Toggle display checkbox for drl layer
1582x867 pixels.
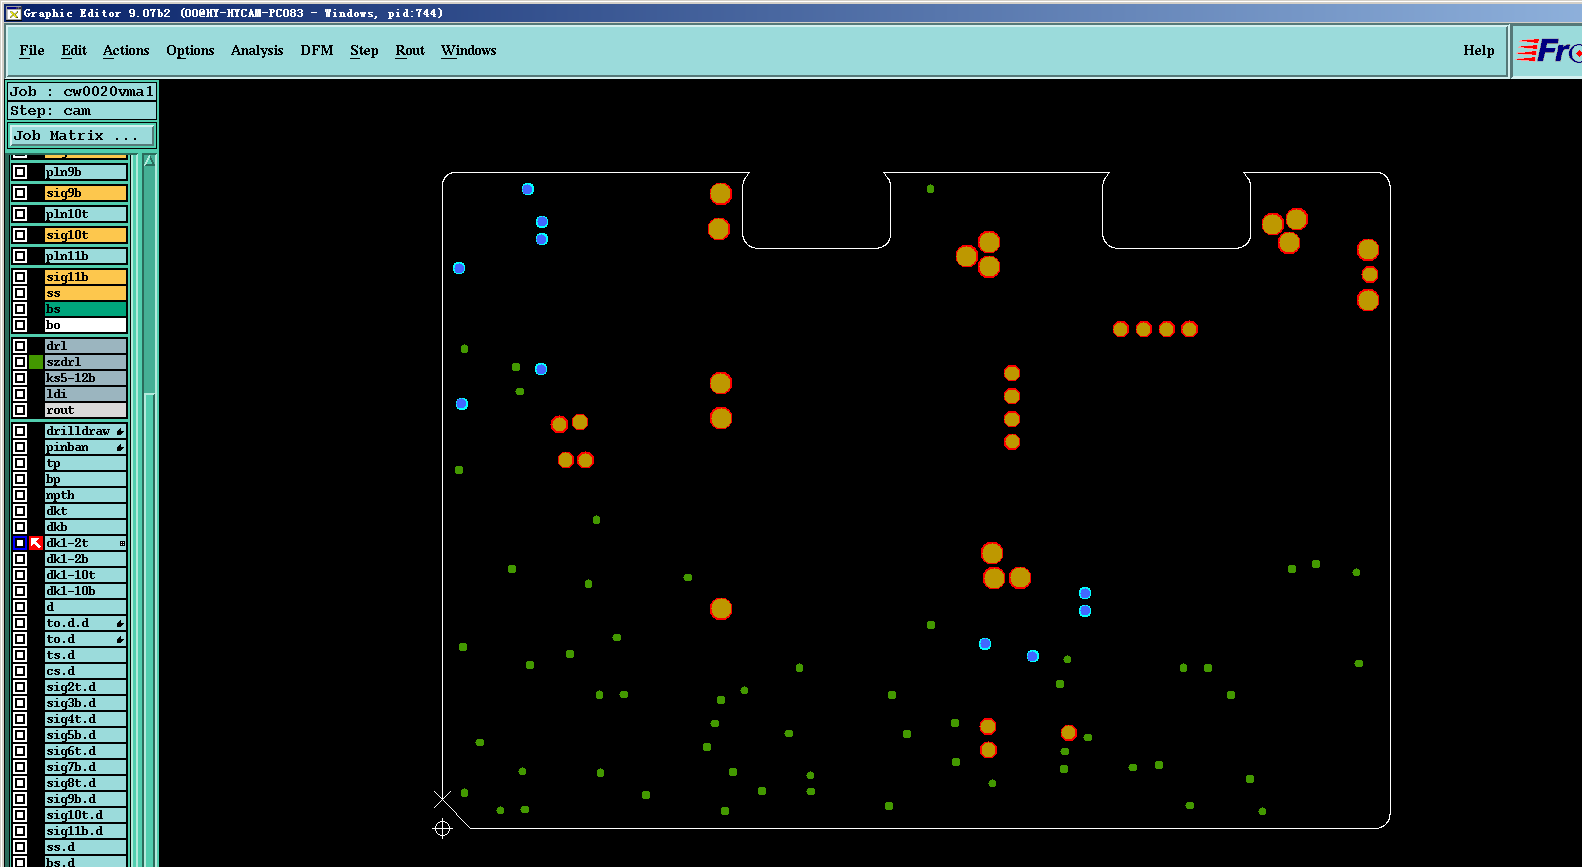[x=20, y=346]
